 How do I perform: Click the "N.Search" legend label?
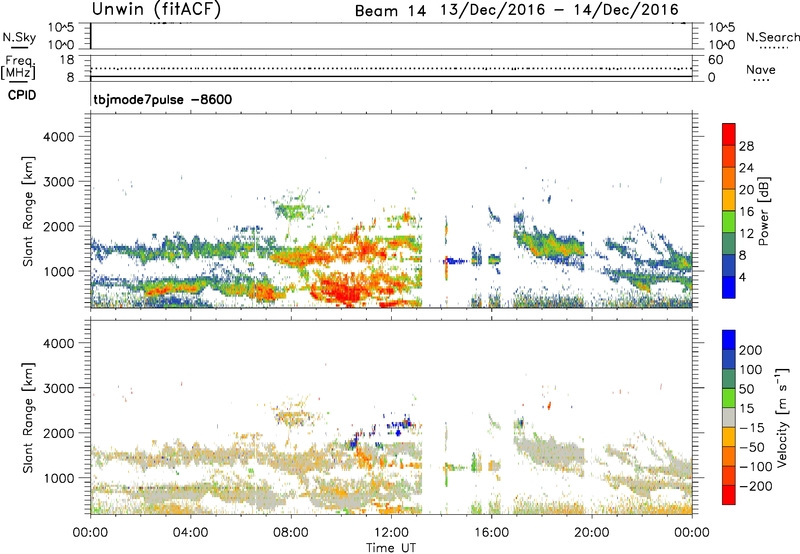[772, 37]
